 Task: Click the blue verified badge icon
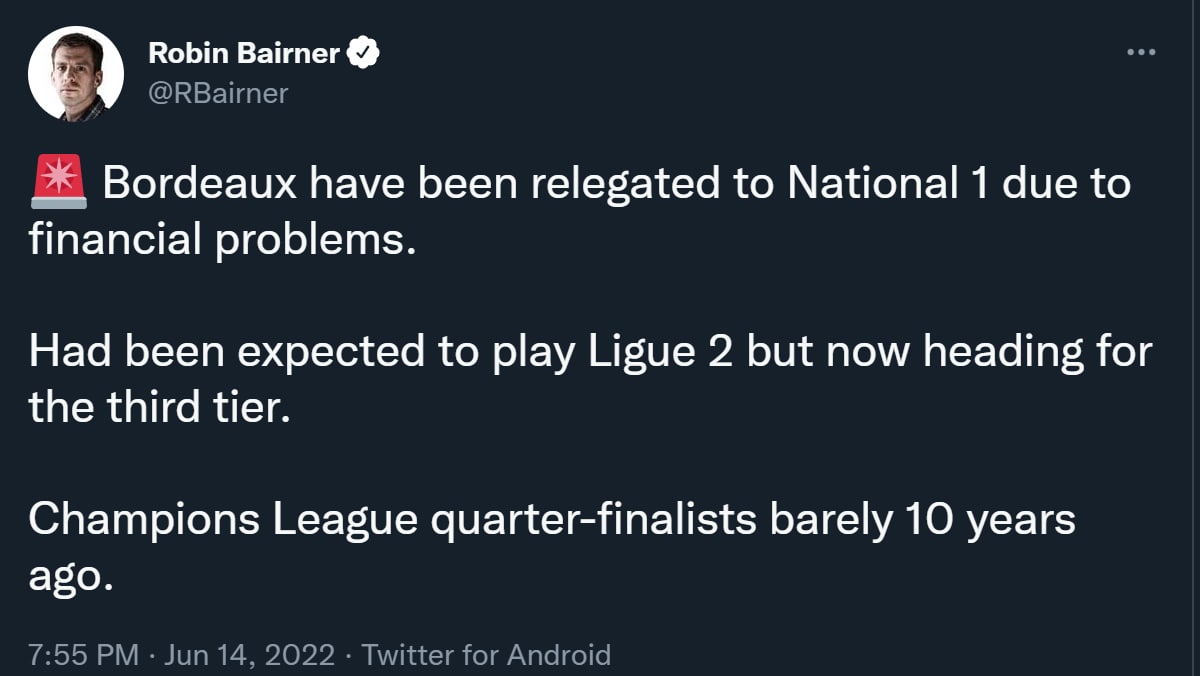pos(361,54)
